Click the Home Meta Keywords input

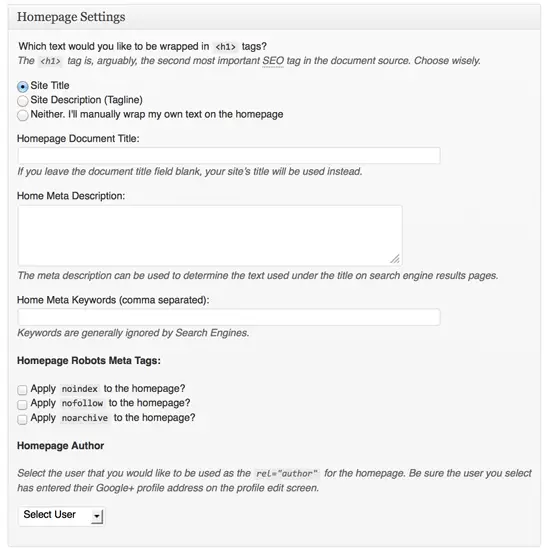(229, 317)
